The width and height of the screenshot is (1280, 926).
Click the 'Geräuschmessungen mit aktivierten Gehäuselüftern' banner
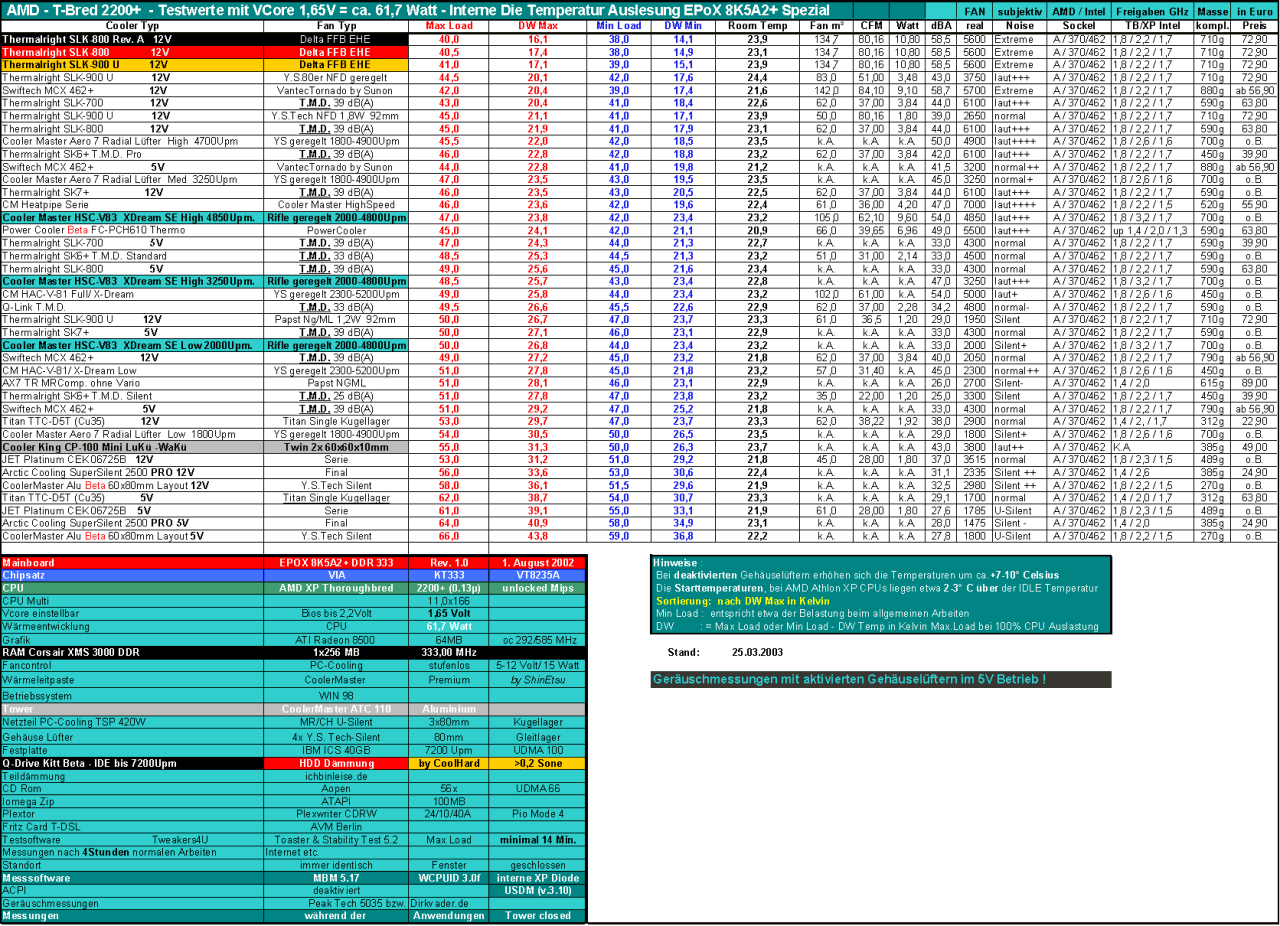[880, 680]
